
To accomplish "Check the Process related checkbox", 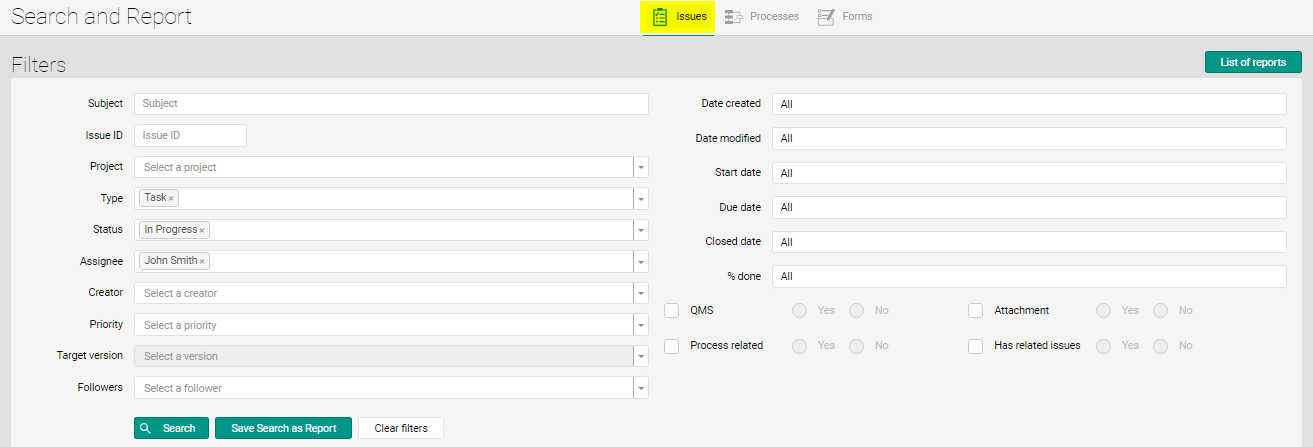I will click(672, 346).
